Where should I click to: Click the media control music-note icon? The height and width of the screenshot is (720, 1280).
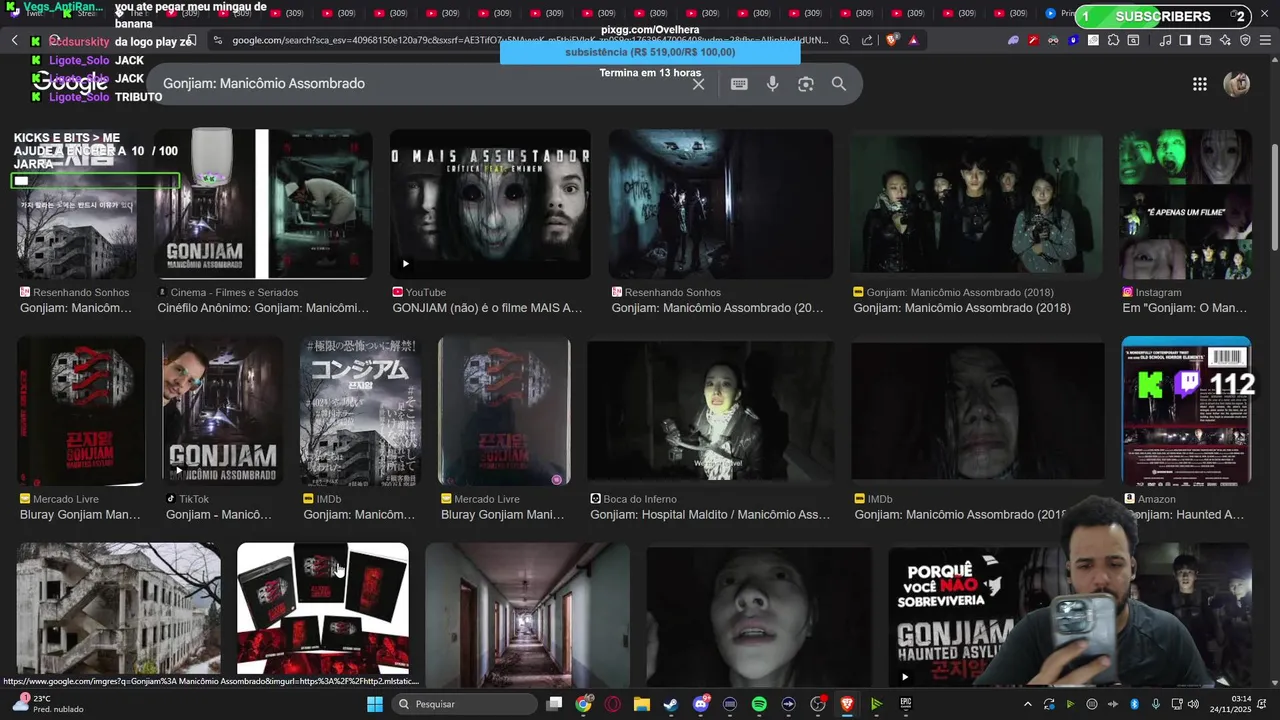[x=1165, y=40]
